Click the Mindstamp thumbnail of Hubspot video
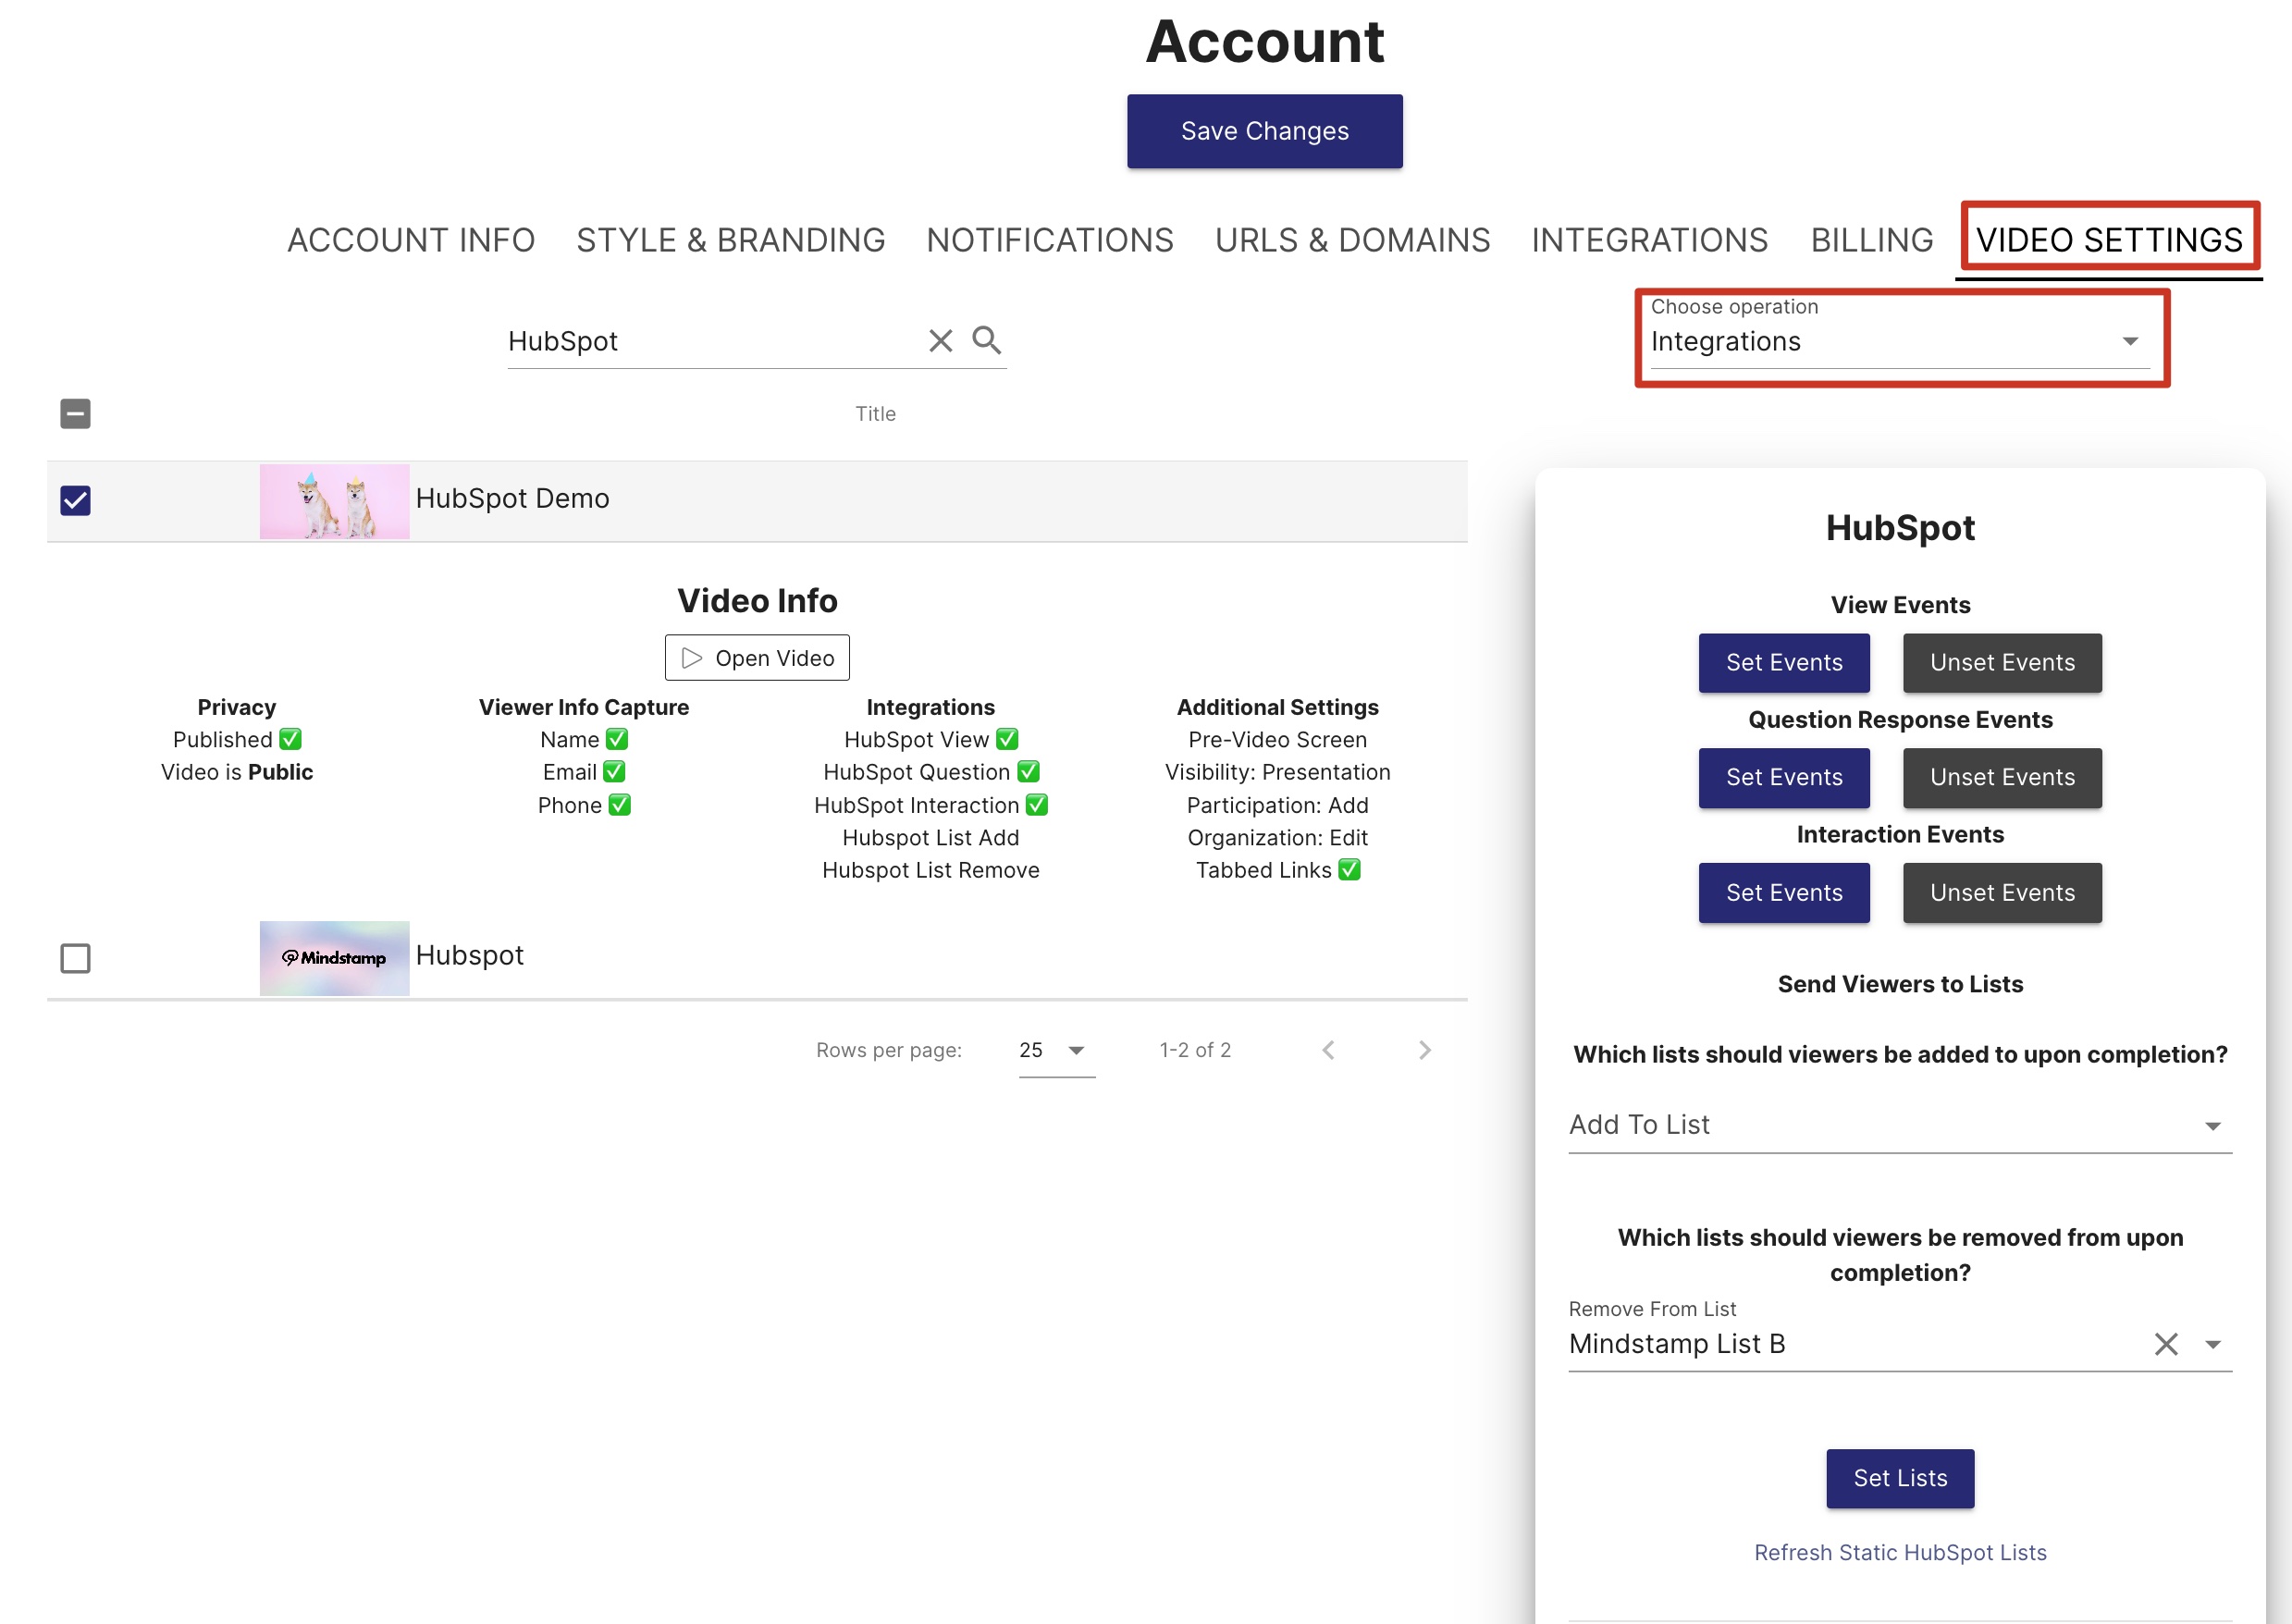This screenshot has height=1624, width=2292. point(334,958)
